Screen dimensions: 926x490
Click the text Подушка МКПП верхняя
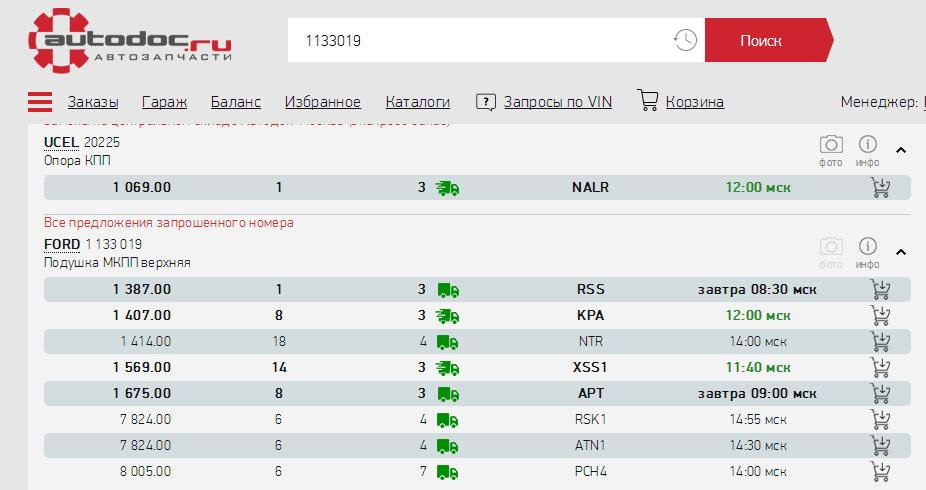[117, 263]
